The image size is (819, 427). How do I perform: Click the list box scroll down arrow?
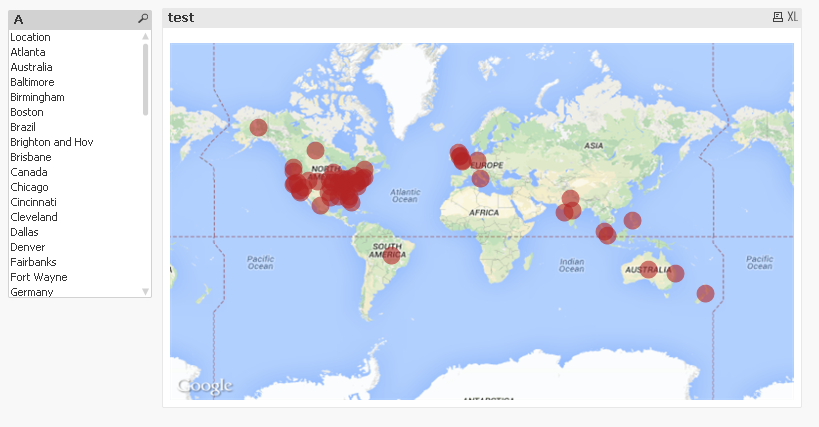pos(145,292)
